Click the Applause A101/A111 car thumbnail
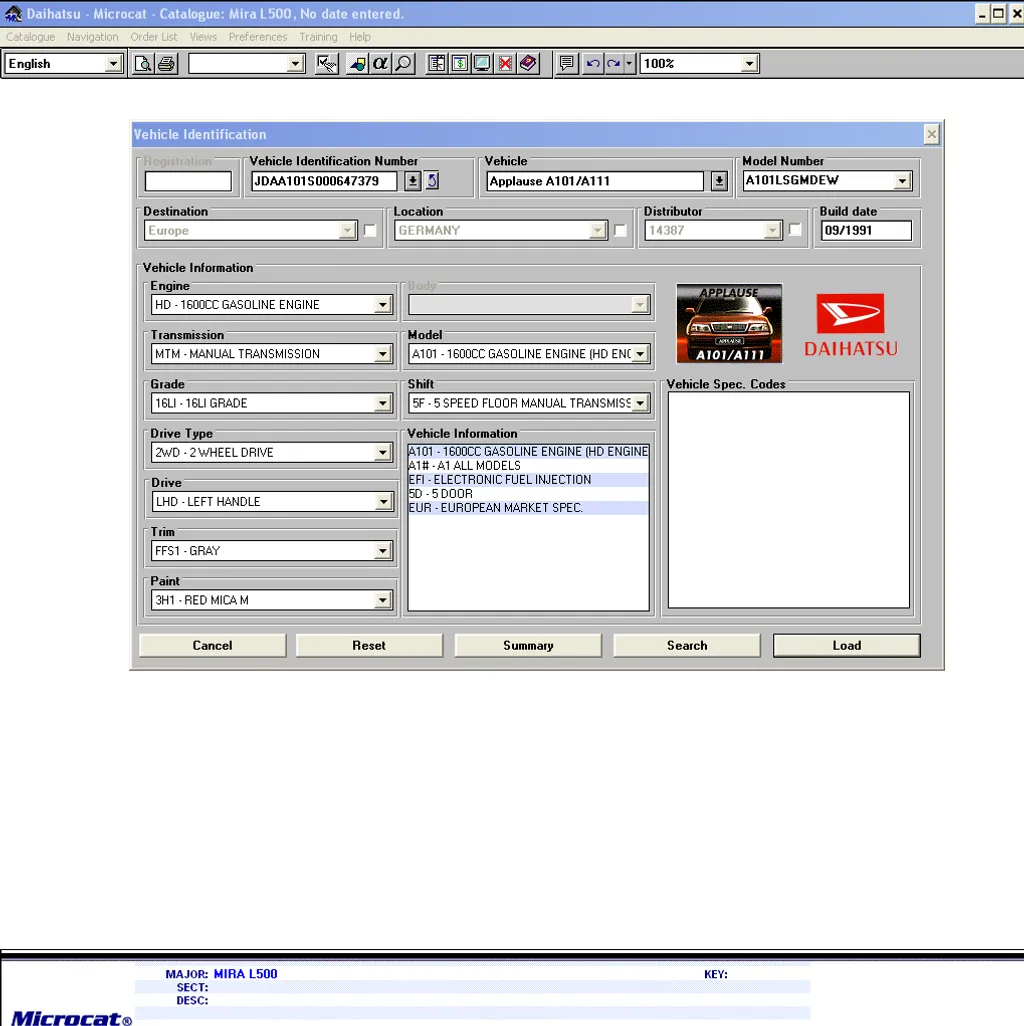The height and width of the screenshot is (1026, 1024). [x=729, y=323]
